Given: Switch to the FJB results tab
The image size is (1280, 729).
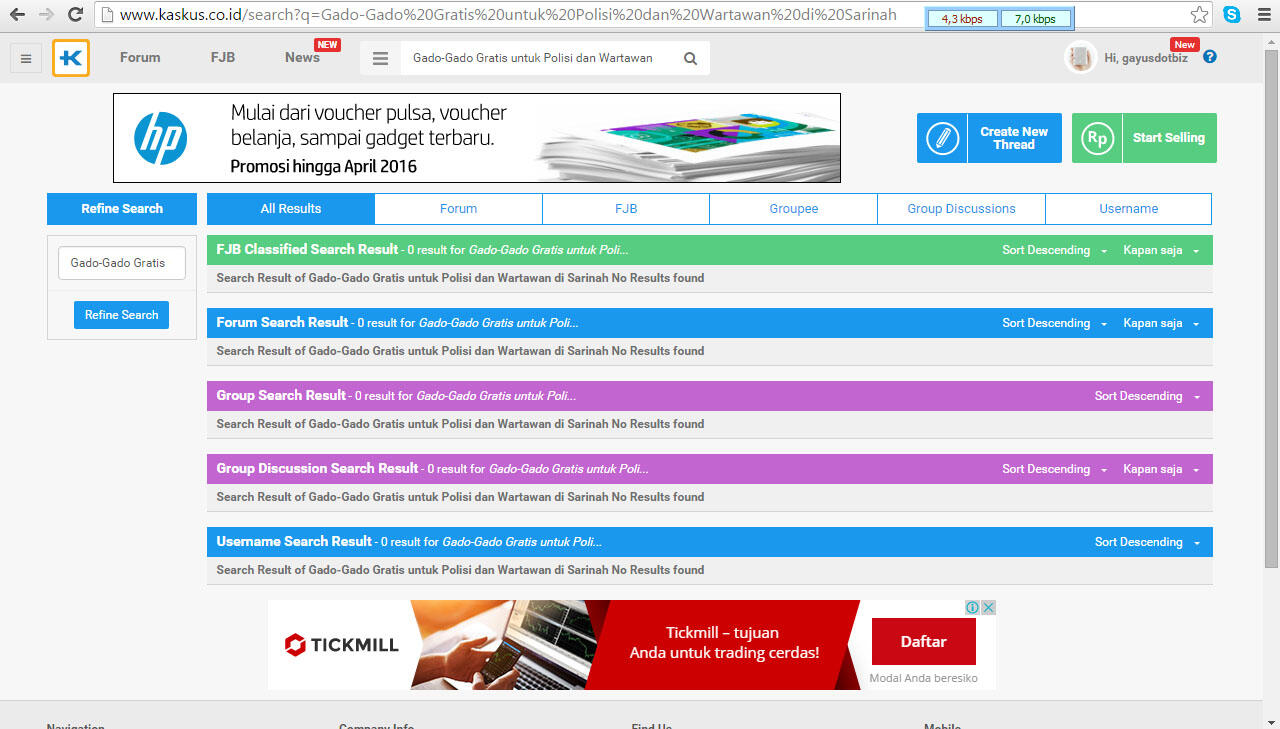Looking at the screenshot, I should pos(626,209).
